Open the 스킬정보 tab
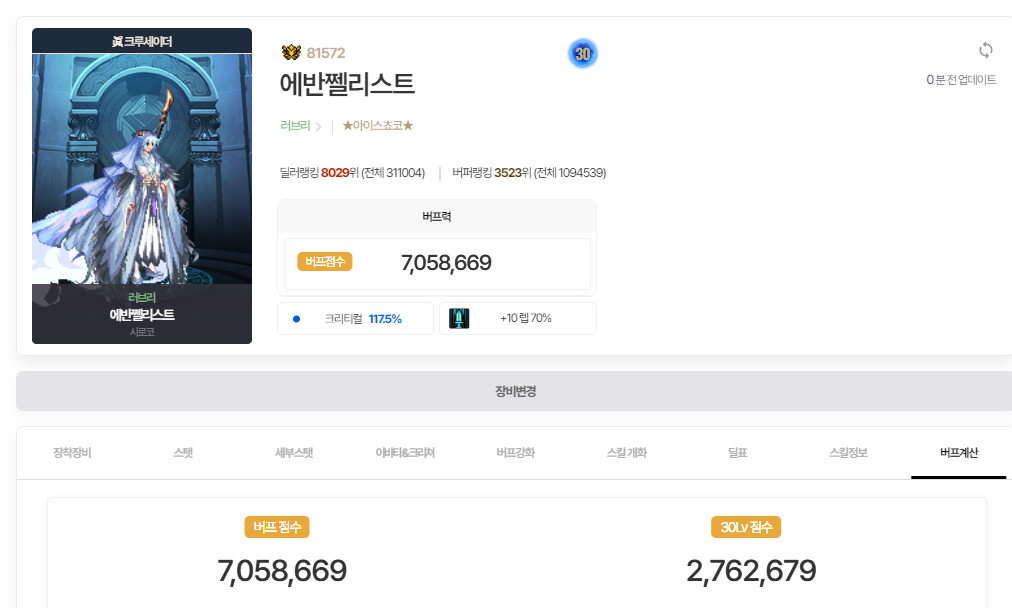 (848, 453)
